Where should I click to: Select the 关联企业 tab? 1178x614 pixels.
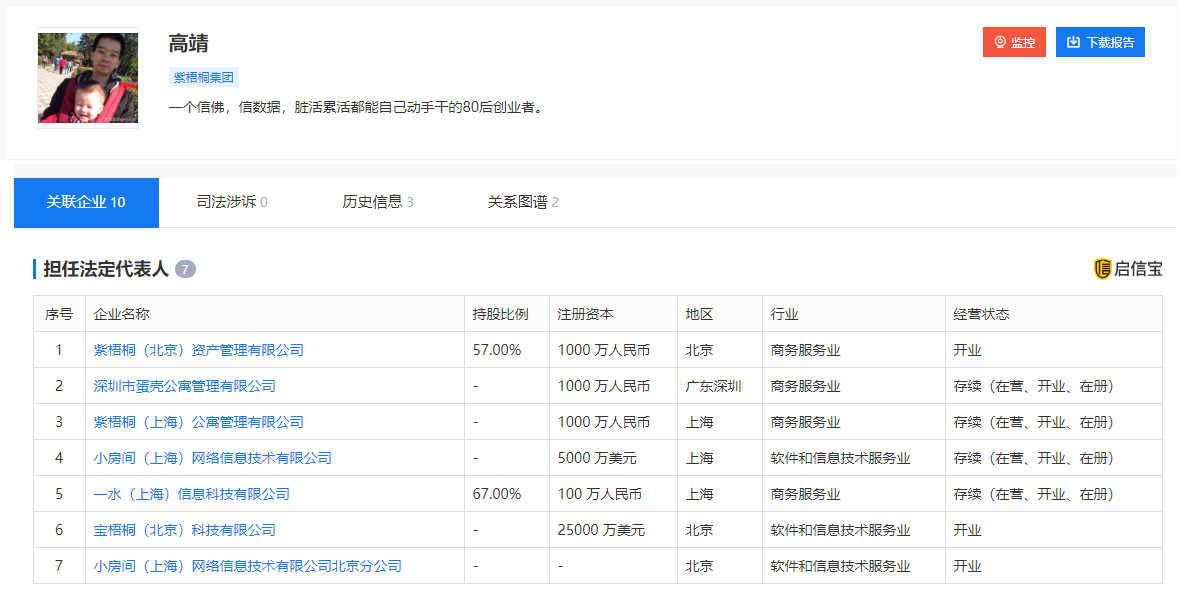(86, 200)
